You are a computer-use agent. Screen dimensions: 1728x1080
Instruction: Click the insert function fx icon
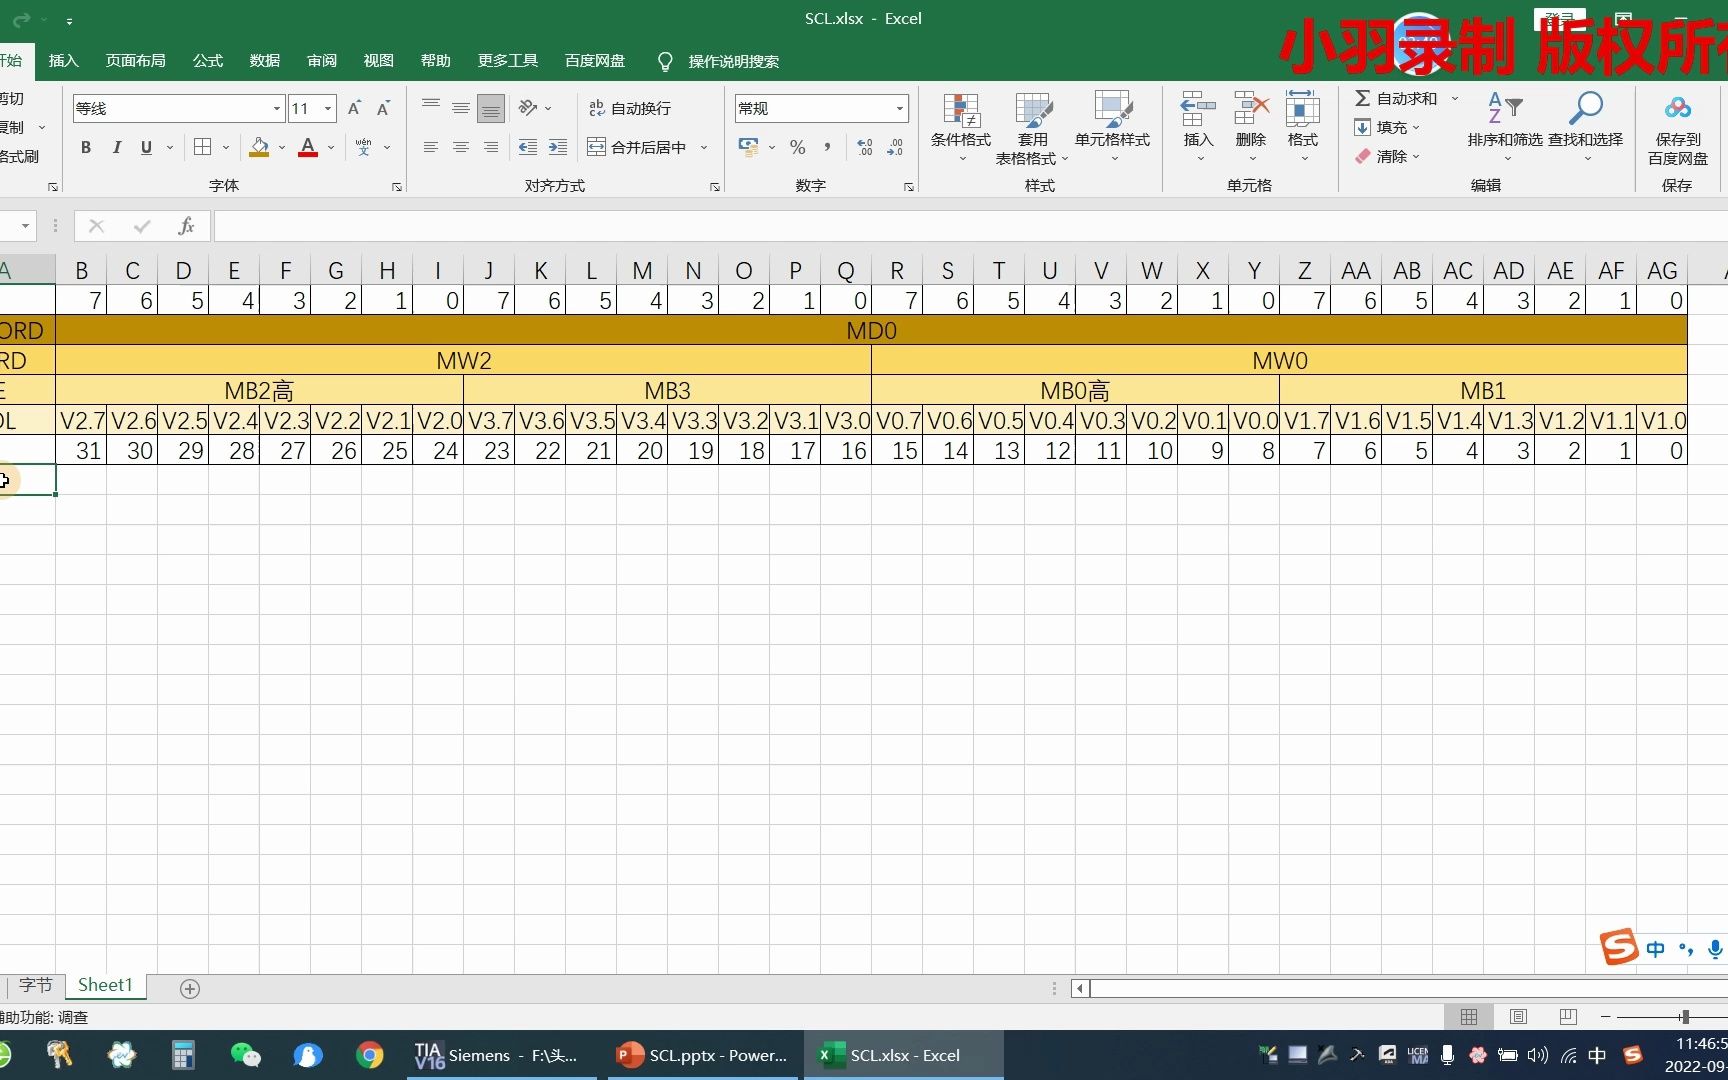click(186, 226)
